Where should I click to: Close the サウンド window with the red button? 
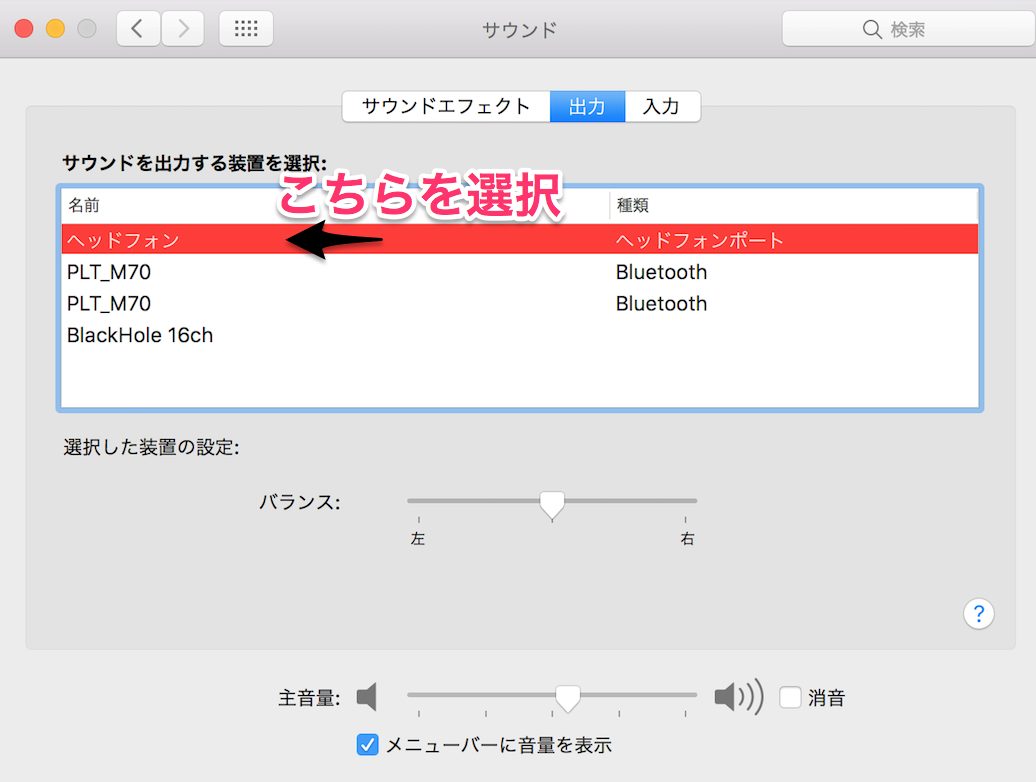coord(24,28)
